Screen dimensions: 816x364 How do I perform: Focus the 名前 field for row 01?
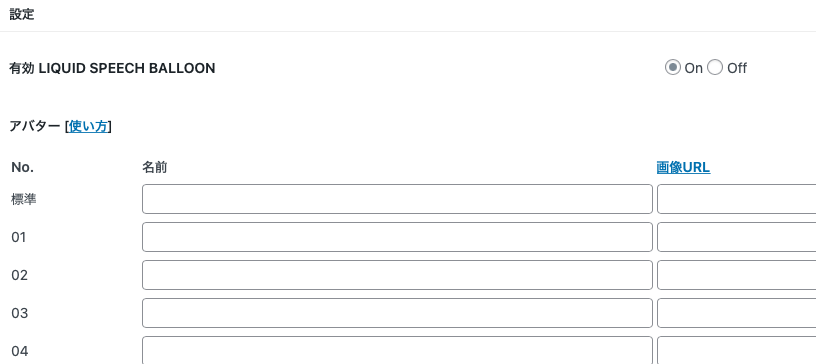(x=397, y=237)
